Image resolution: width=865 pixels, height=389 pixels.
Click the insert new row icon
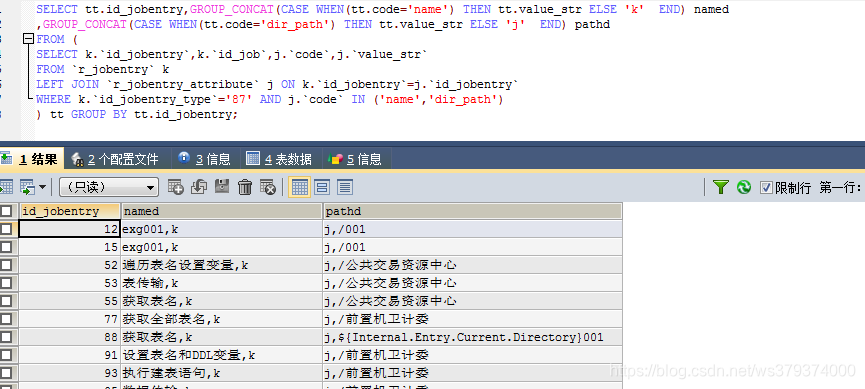pyautogui.click(x=175, y=187)
